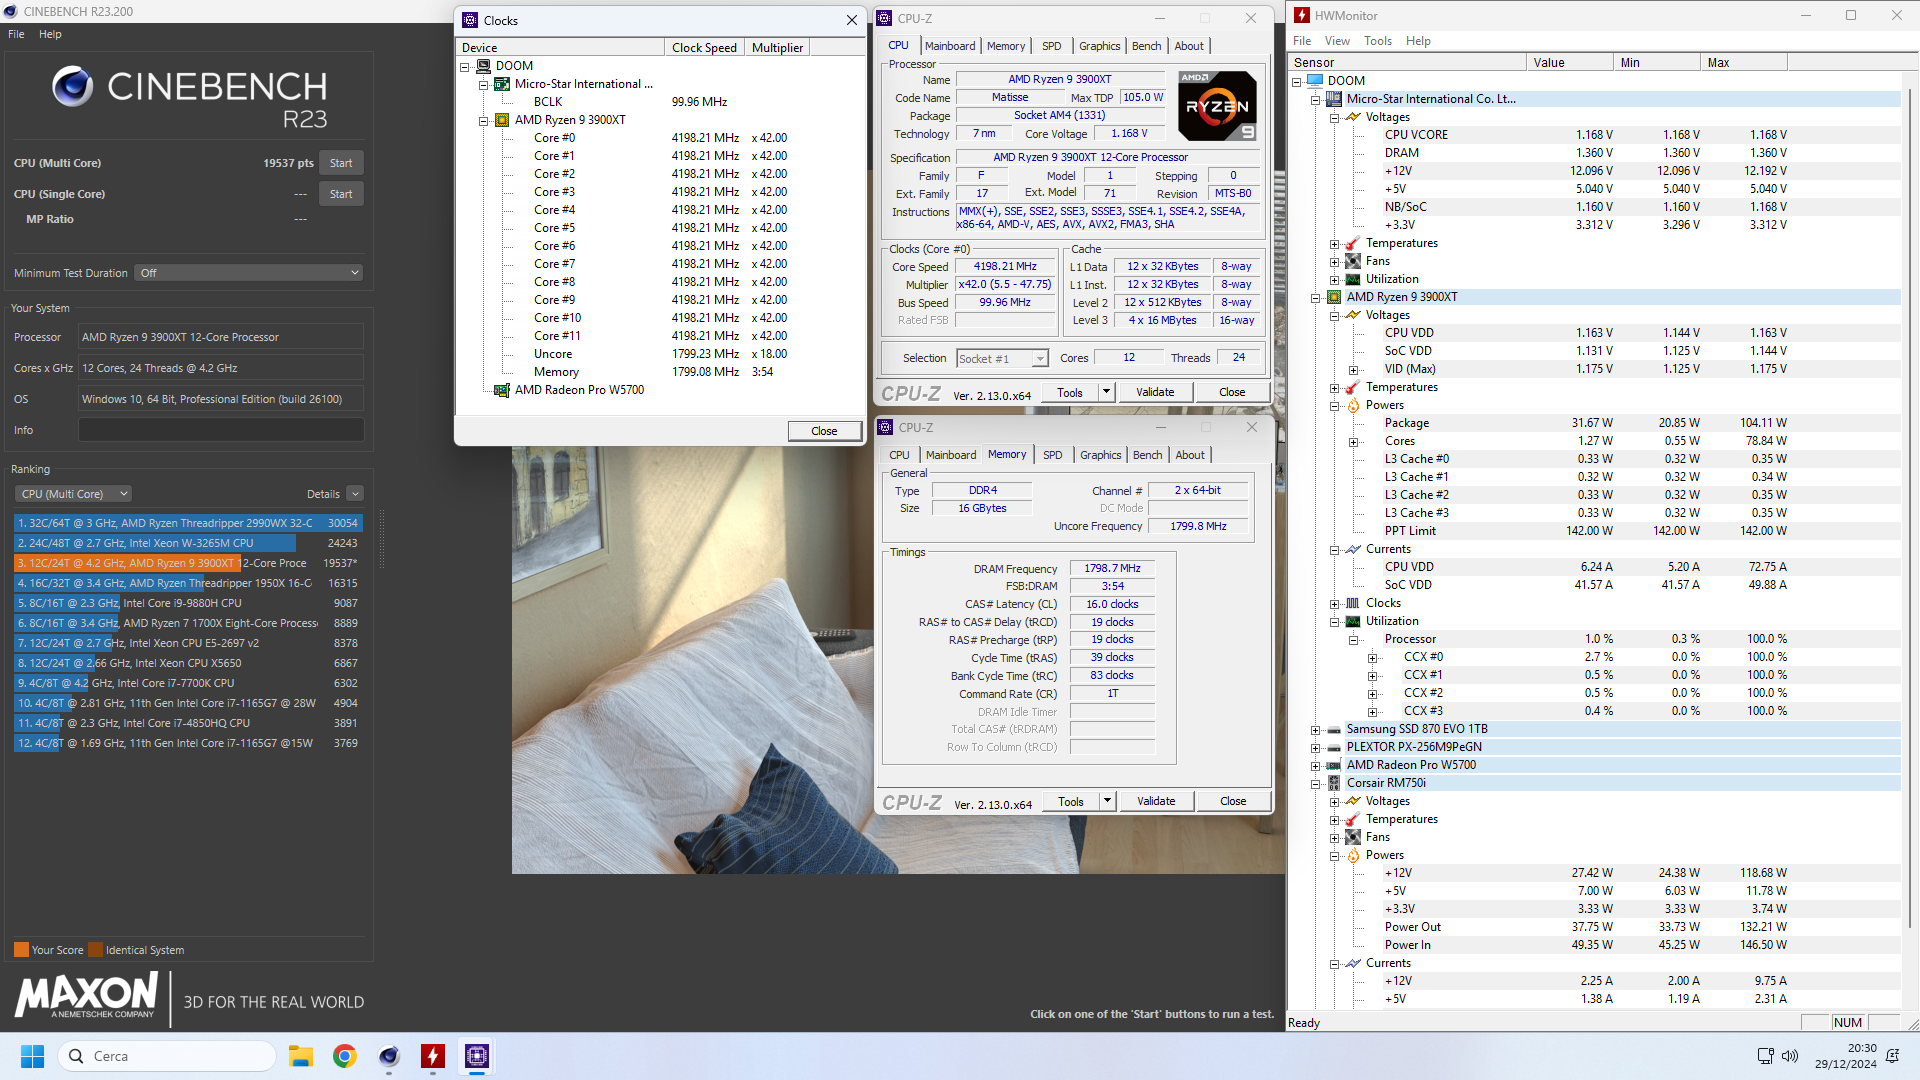Viewport: 1920px width, 1080px height.
Task: Open CPU (Multi Core) ranking dropdown
Action: [x=73, y=494]
